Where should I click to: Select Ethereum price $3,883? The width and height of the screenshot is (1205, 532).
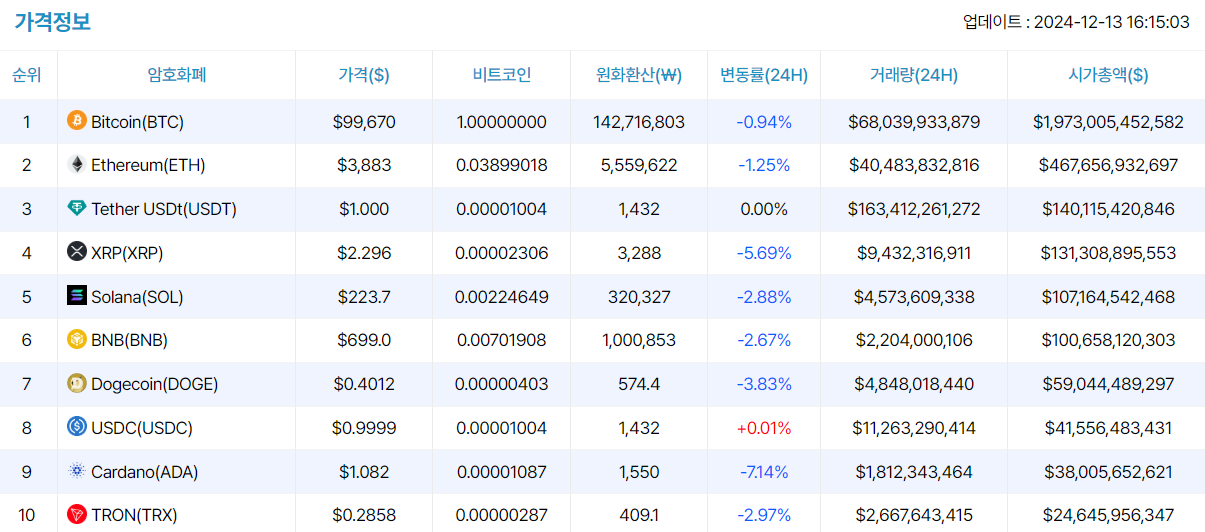(x=364, y=165)
